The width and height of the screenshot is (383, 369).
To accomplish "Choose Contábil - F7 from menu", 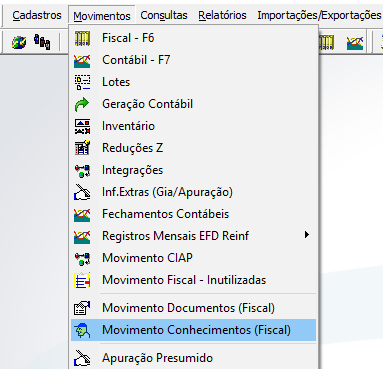I will 193,60.
